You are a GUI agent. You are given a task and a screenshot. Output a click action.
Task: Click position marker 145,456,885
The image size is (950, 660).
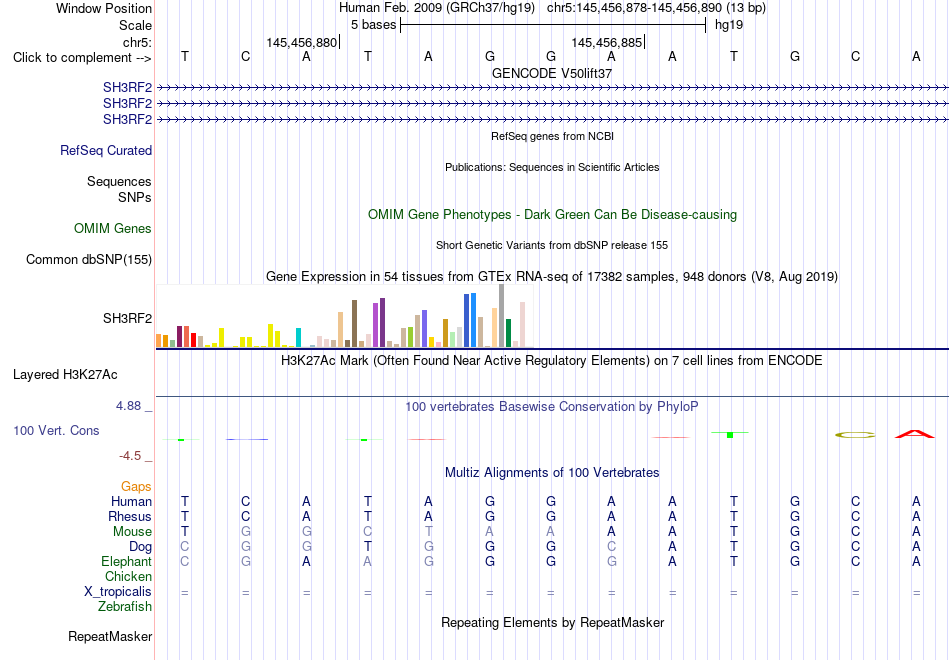tap(606, 42)
